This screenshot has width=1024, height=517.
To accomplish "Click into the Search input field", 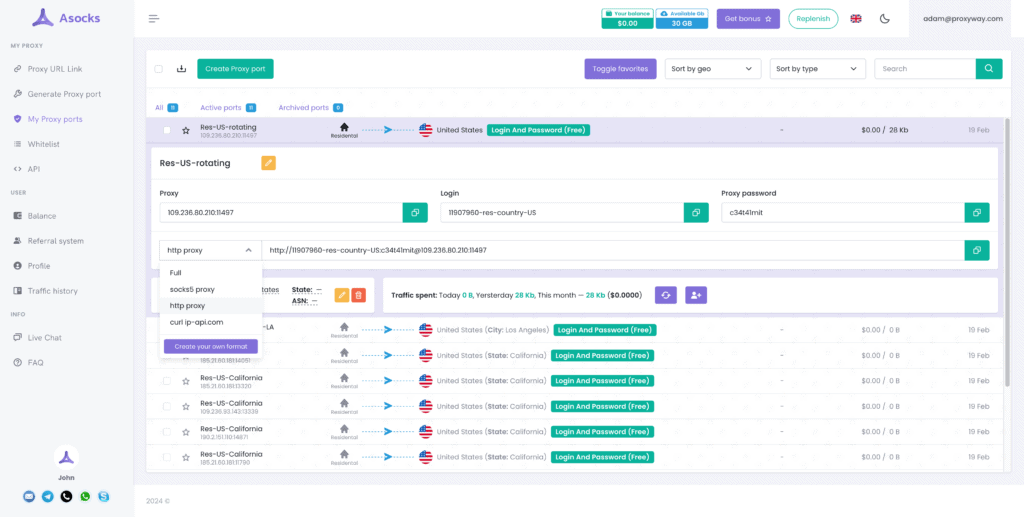I will tap(924, 69).
